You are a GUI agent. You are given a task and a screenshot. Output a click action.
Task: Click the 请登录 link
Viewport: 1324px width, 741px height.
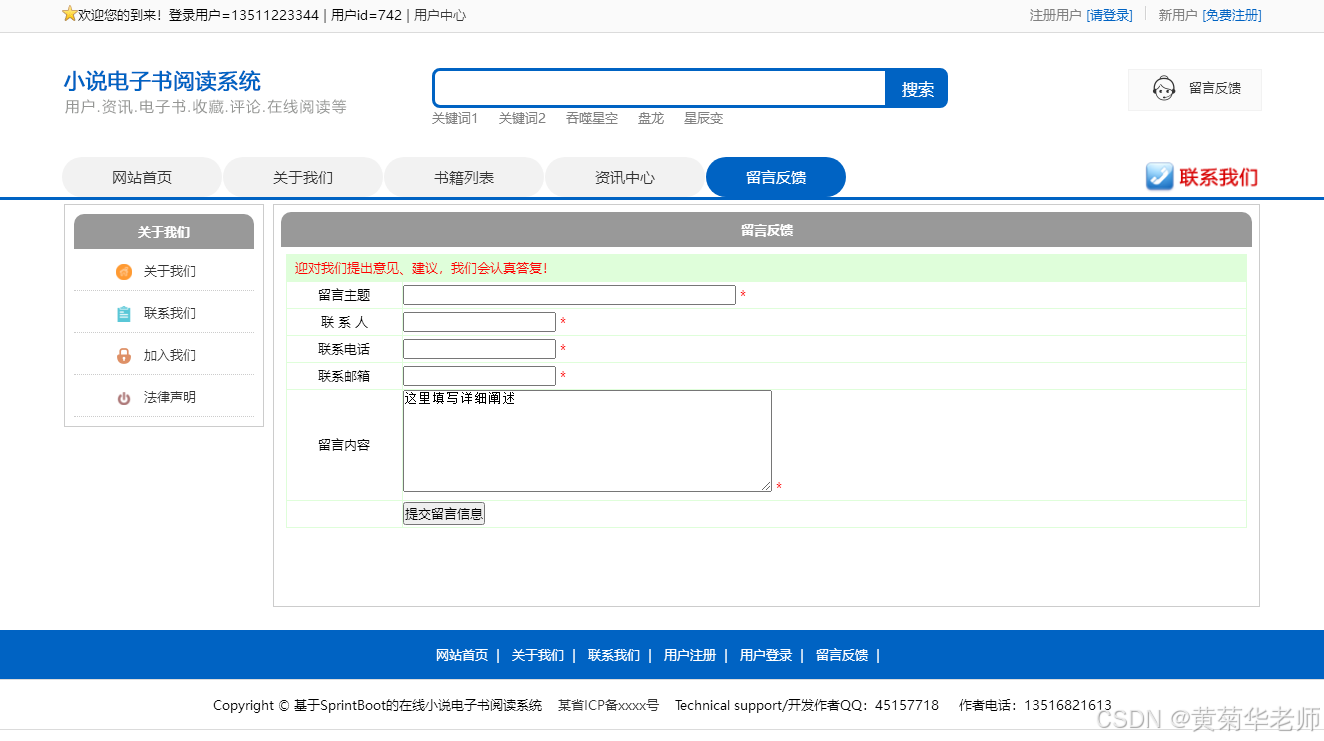pos(1110,15)
